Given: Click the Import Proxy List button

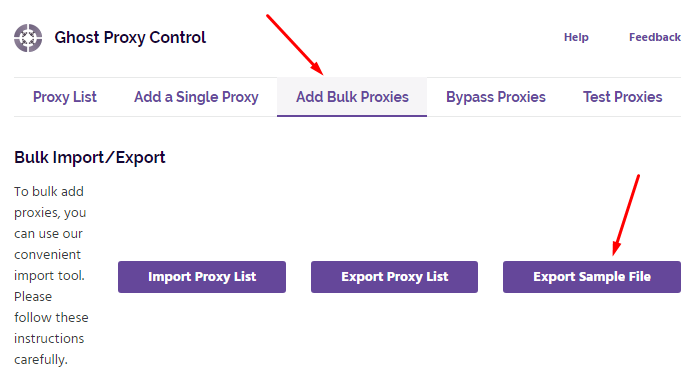Looking at the screenshot, I should coord(202,277).
